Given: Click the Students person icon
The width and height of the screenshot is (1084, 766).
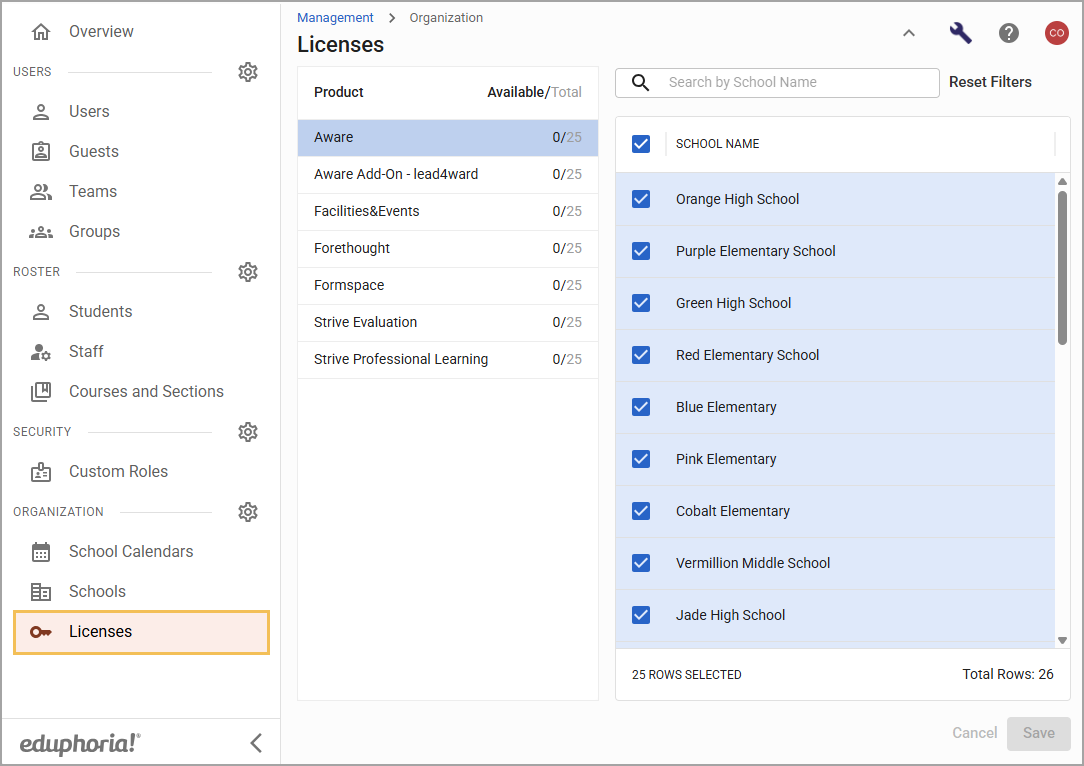Looking at the screenshot, I should [41, 312].
